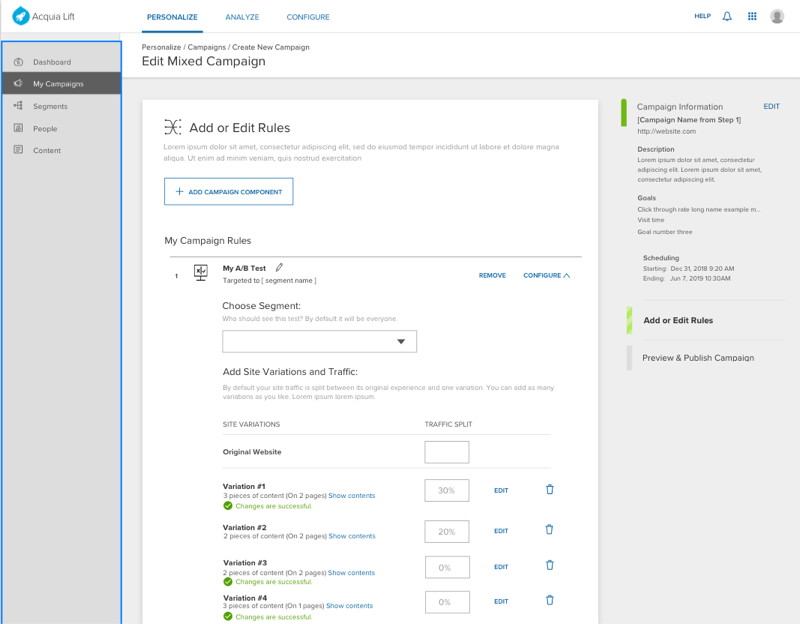Edit the Campaign Information

tap(771, 106)
